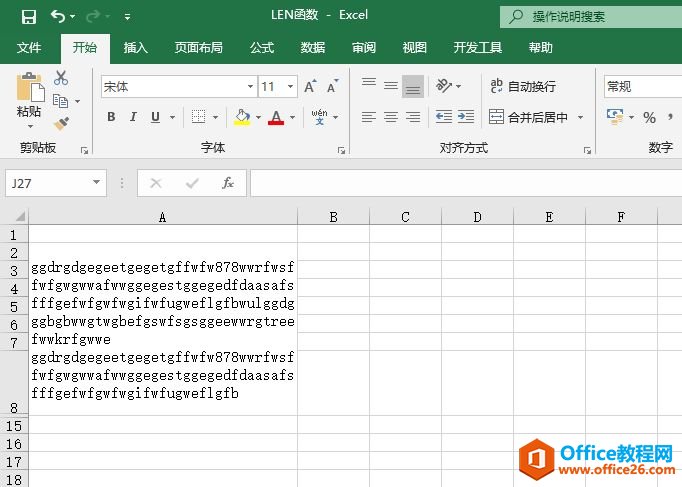Click the Borders icon
This screenshot has height=487, width=682.
[x=198, y=117]
